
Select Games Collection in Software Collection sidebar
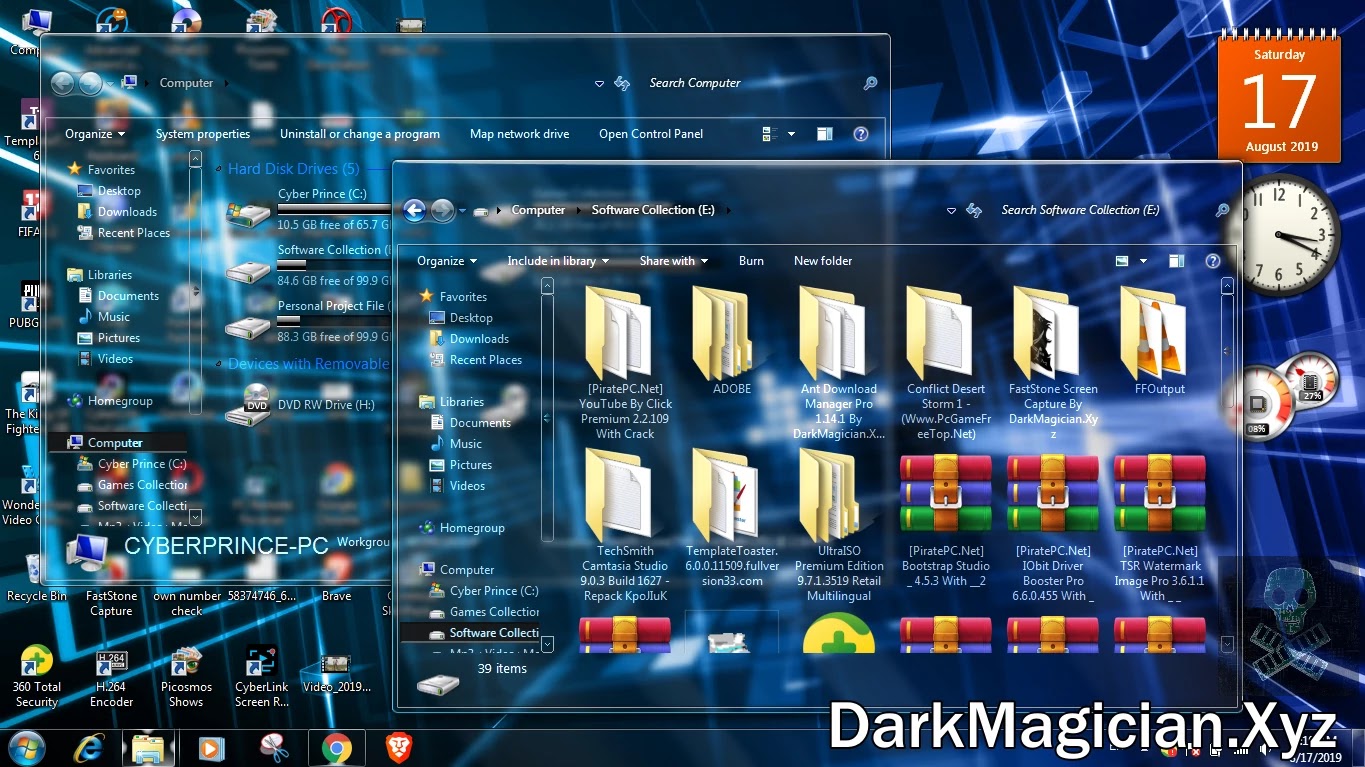point(484,612)
